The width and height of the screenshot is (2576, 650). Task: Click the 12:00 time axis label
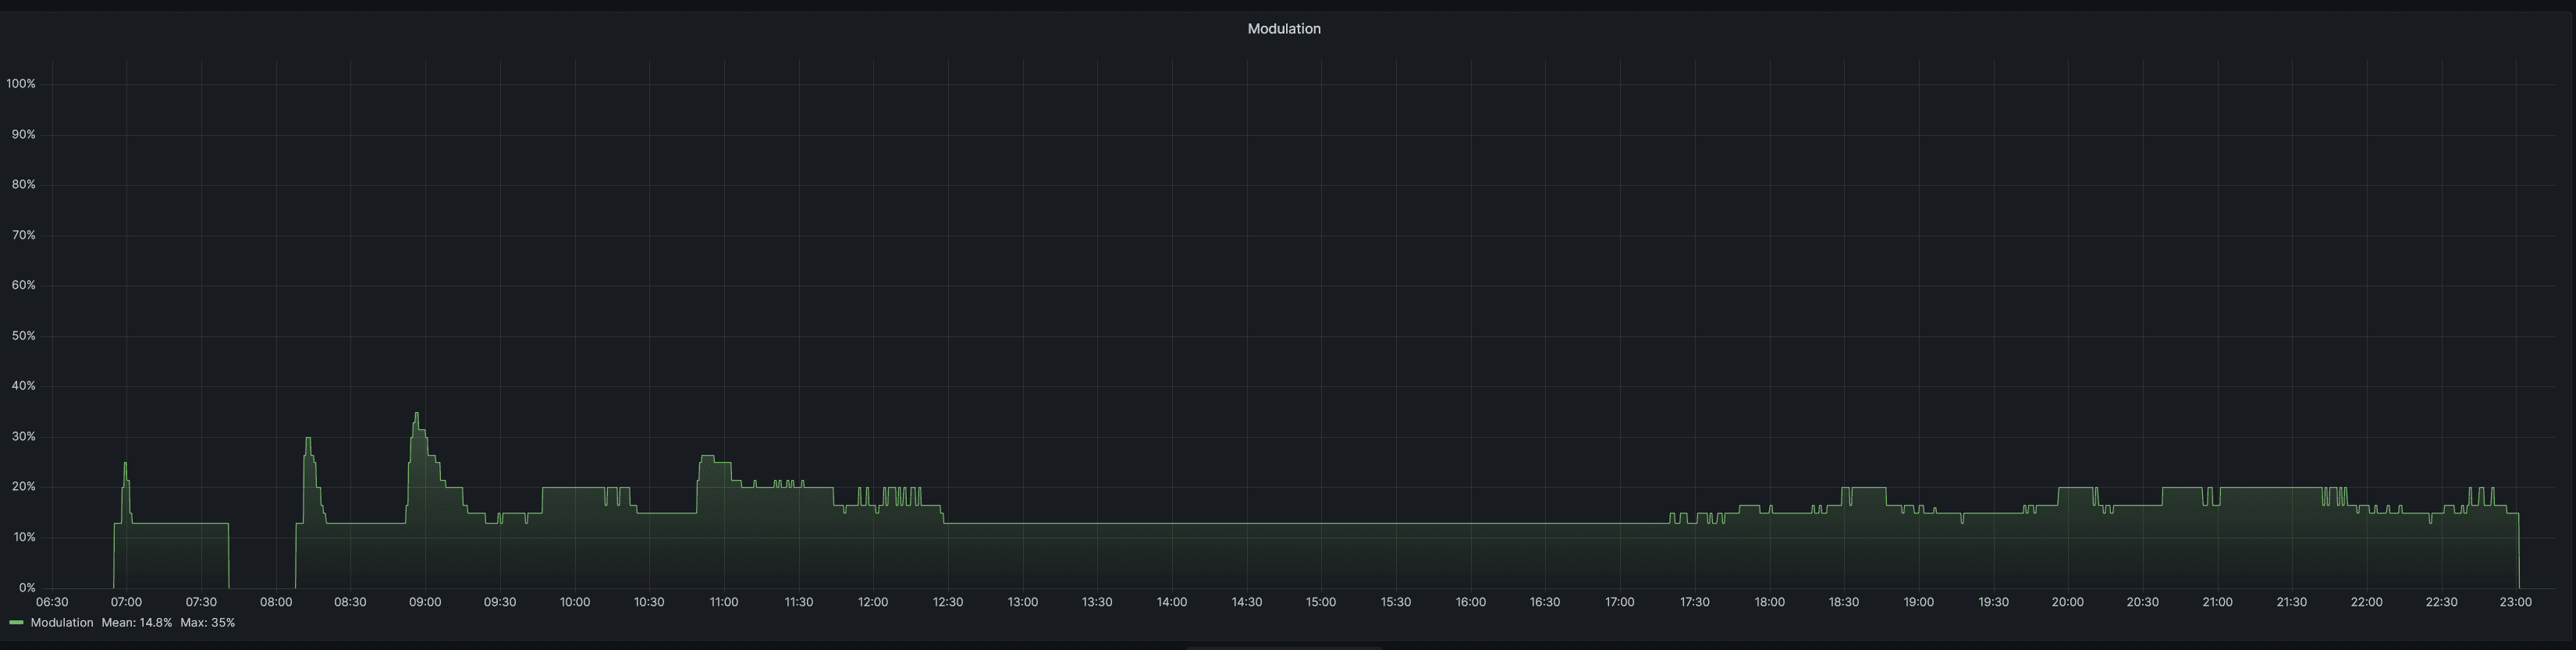pos(873,602)
